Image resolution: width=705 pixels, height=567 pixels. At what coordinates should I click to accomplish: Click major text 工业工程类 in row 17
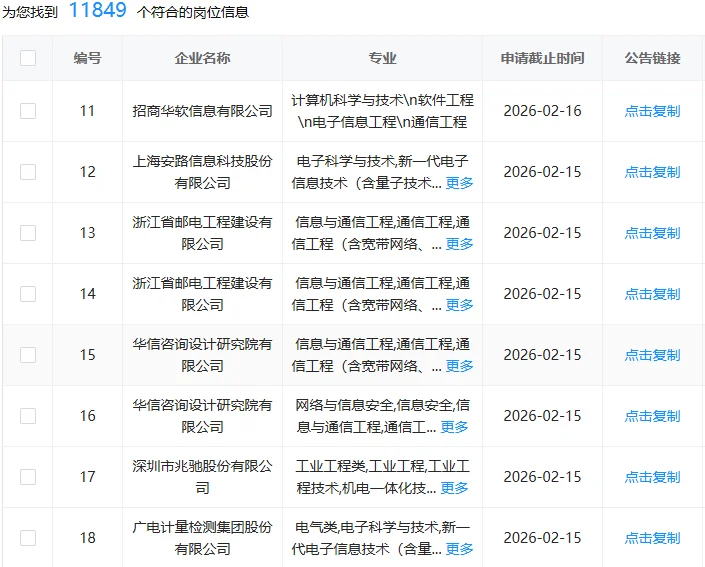[330, 466]
